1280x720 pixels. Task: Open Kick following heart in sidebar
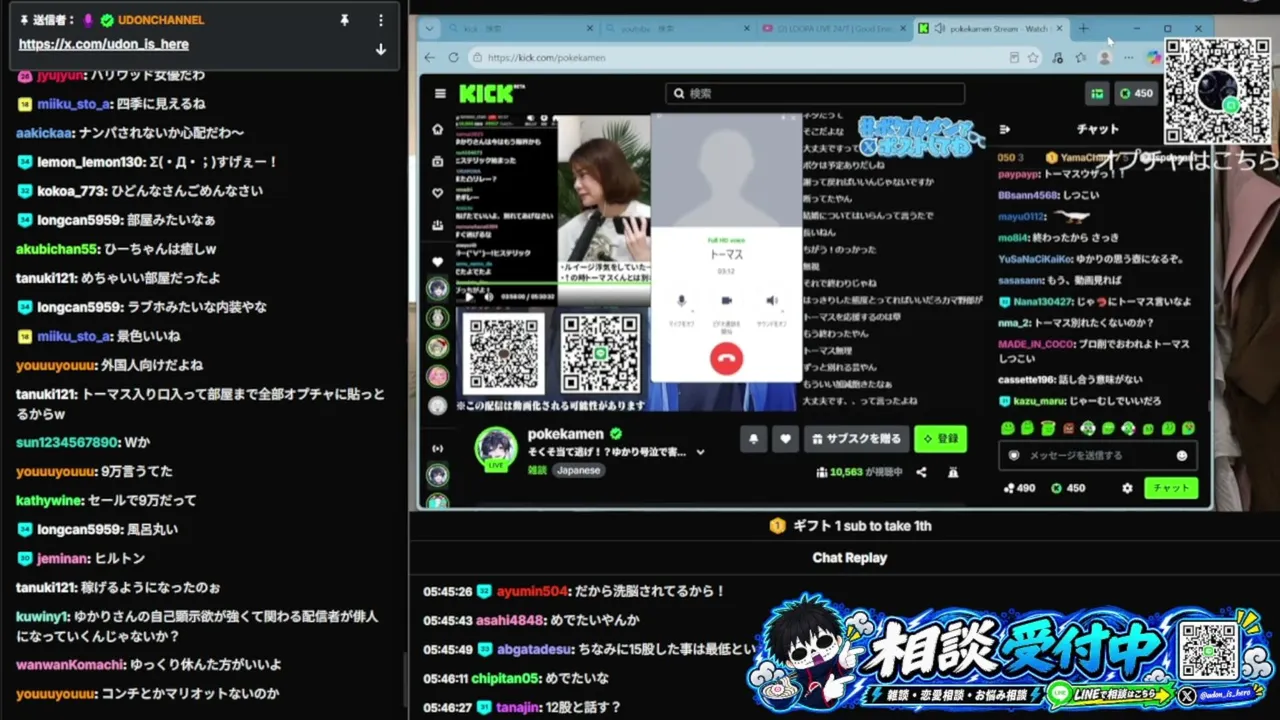(x=437, y=193)
